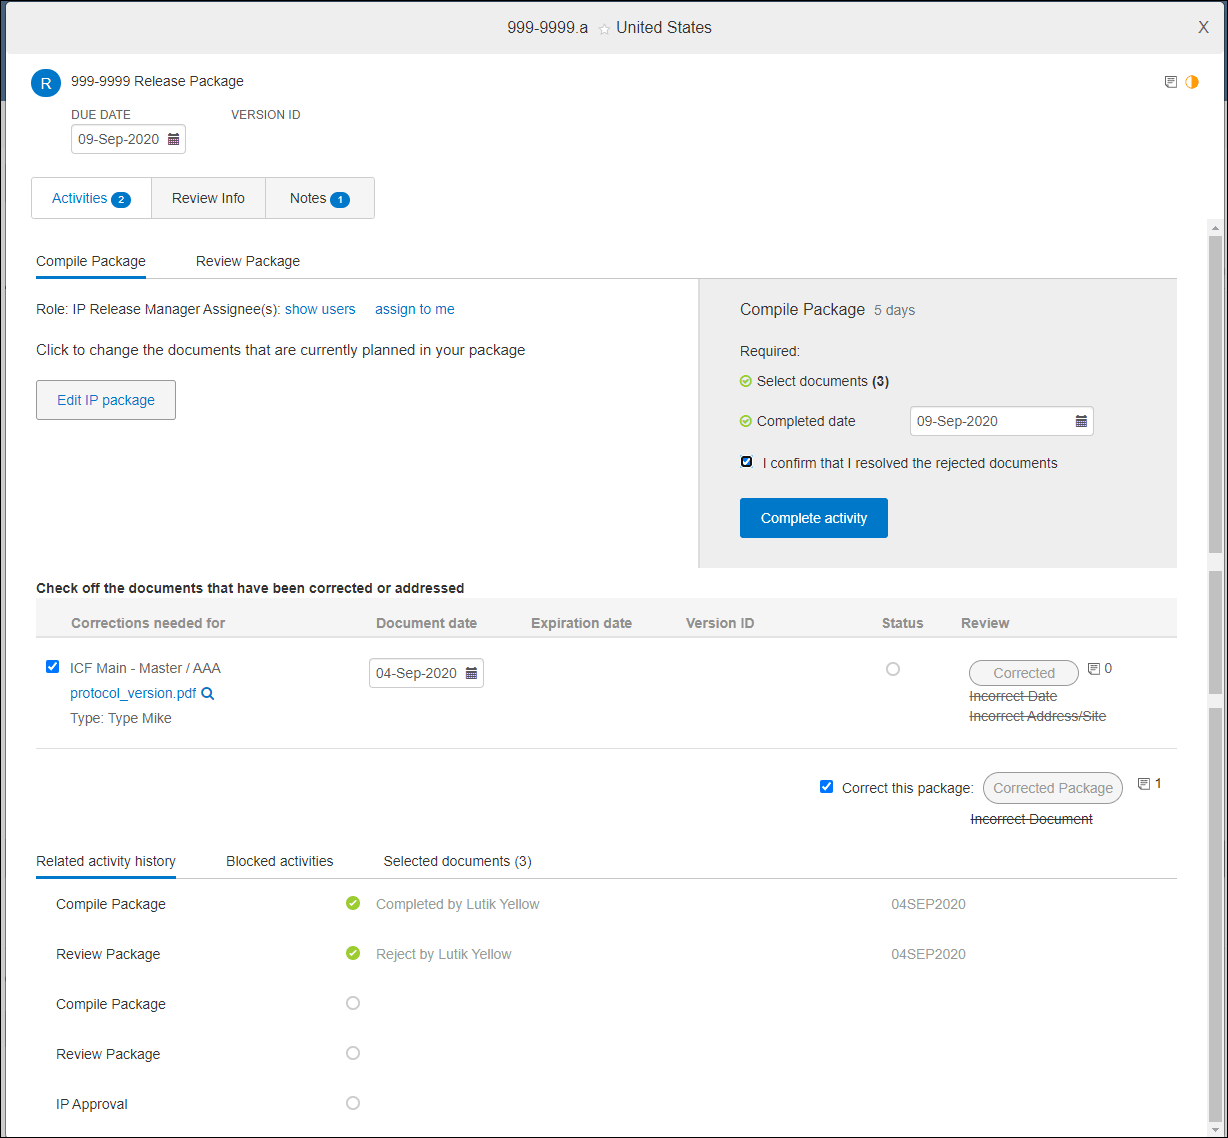Click the empty circle of the pending Compile Package

pos(353,1003)
